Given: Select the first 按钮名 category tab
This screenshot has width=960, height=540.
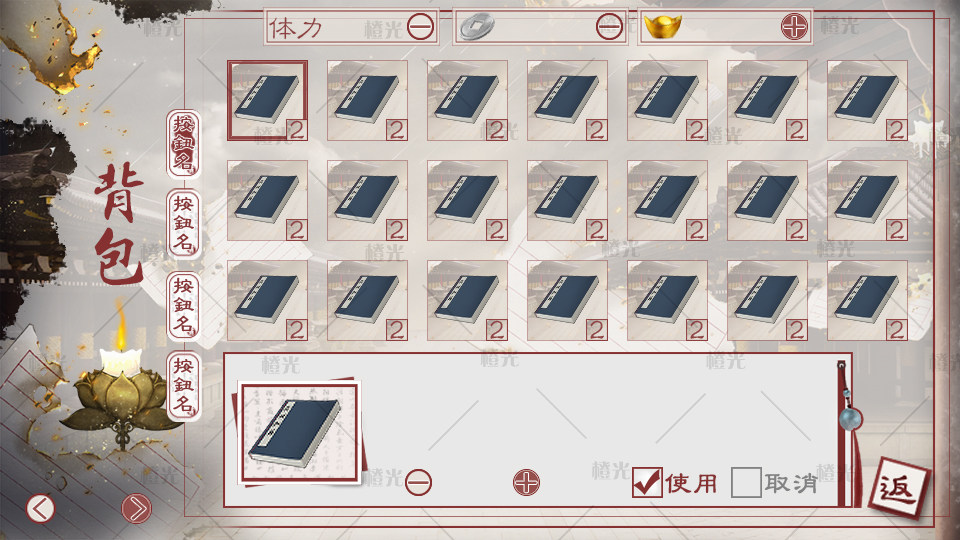Looking at the screenshot, I should 184,144.
